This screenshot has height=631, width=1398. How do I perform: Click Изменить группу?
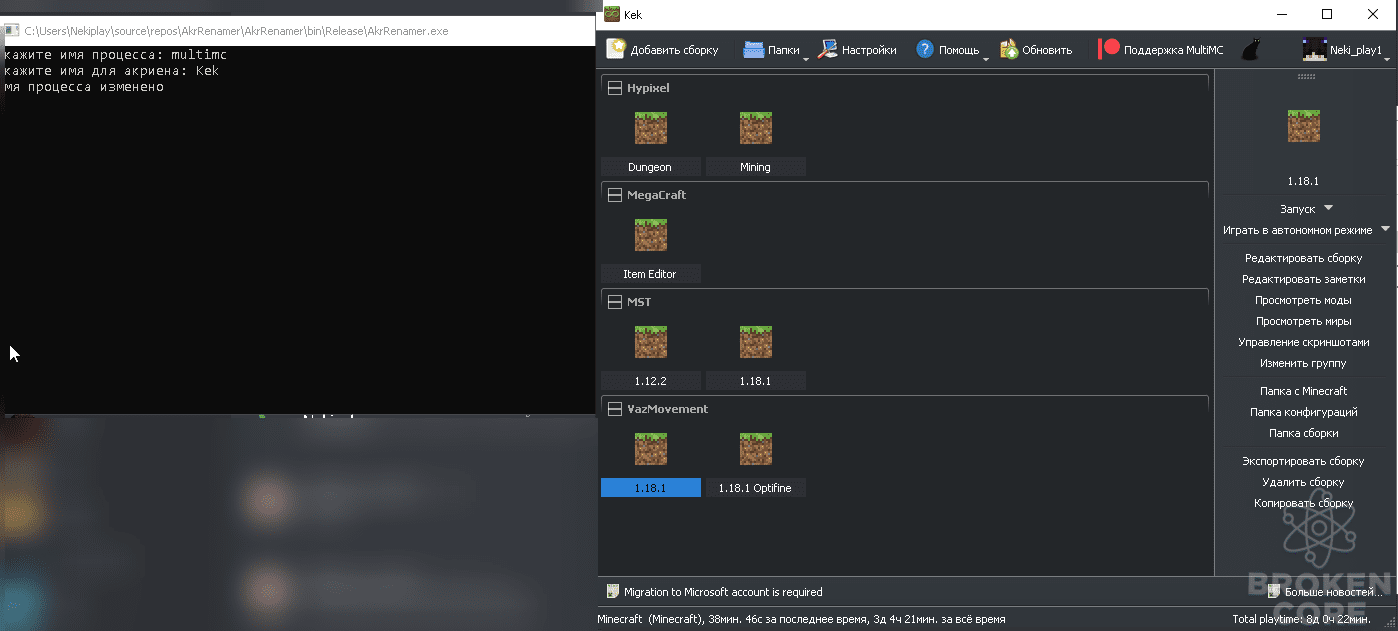pos(1303,363)
